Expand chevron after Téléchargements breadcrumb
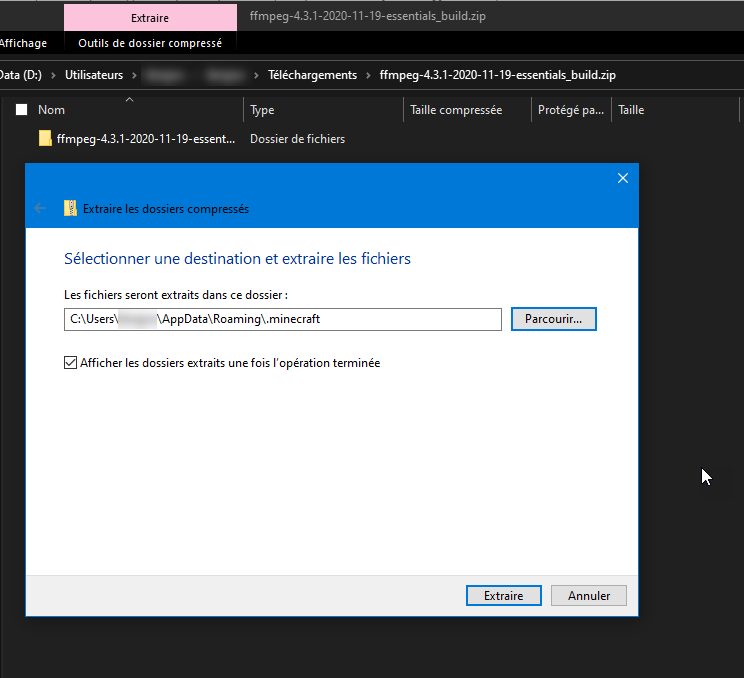 tap(368, 75)
